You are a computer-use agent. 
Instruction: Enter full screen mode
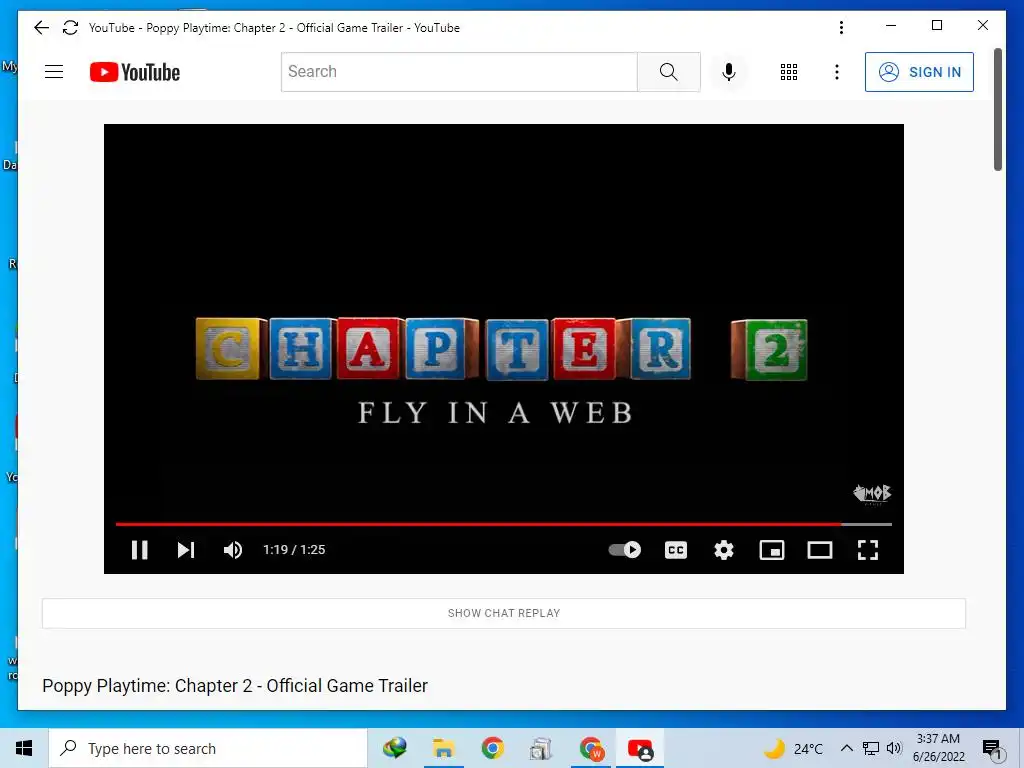[x=868, y=550]
